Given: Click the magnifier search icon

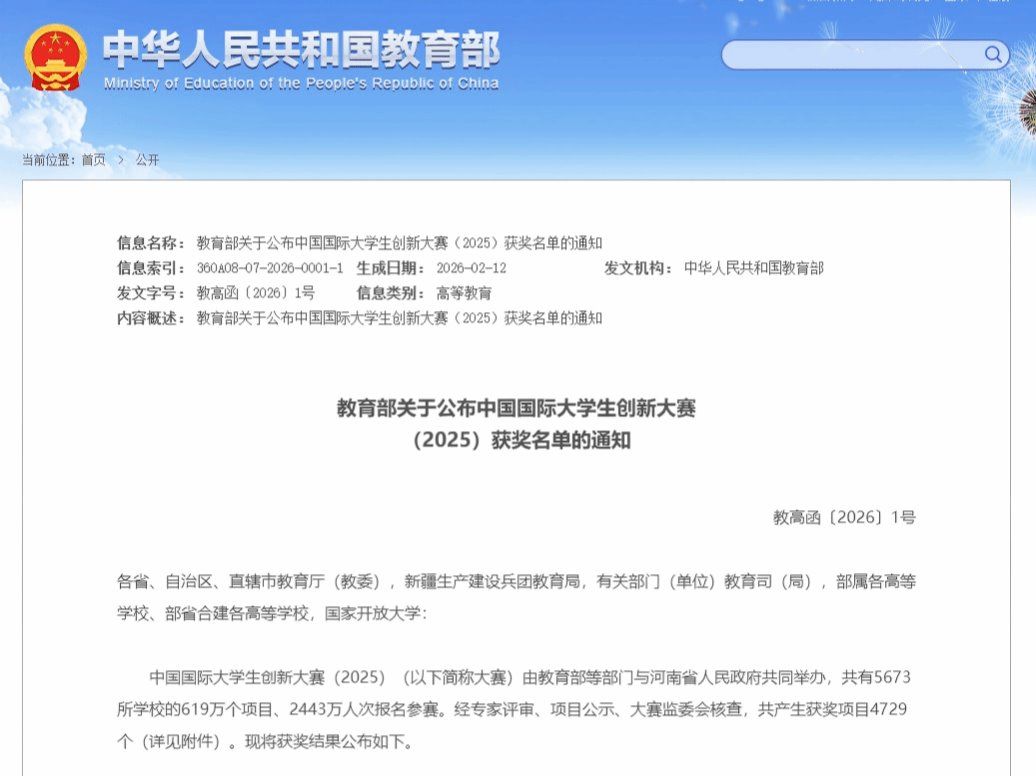Looking at the screenshot, I should (x=992, y=54).
